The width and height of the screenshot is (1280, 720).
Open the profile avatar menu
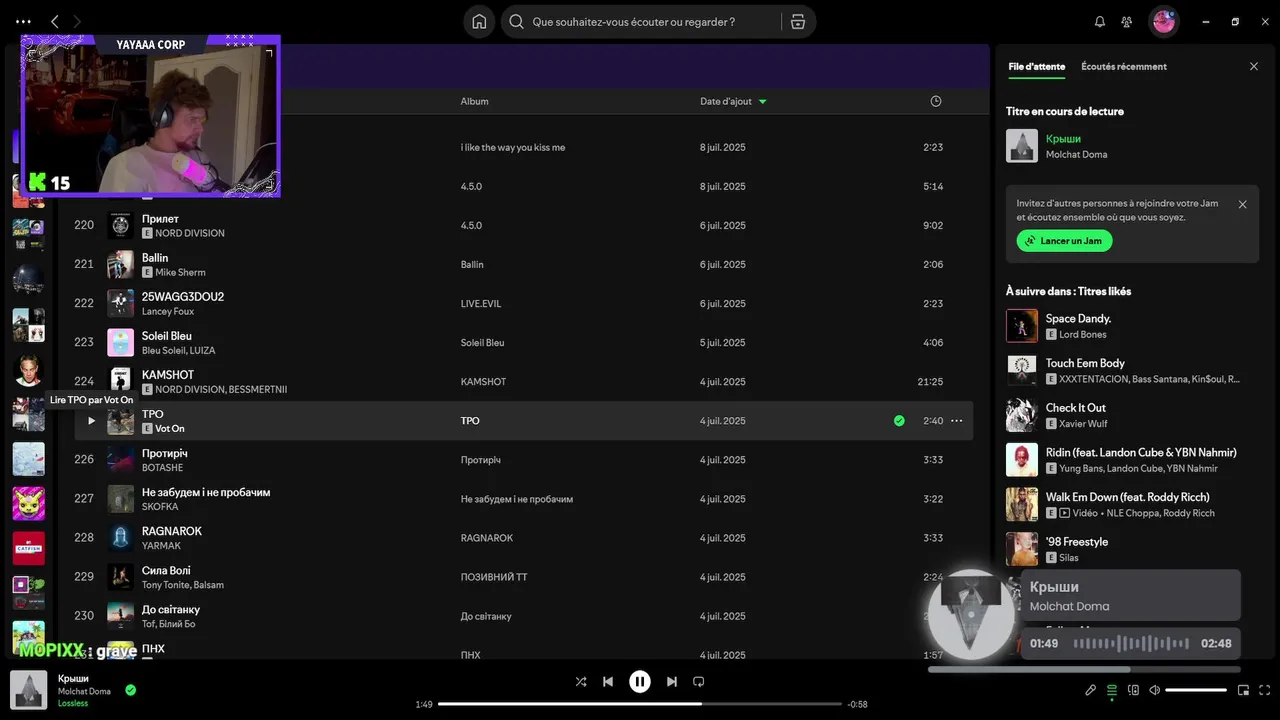click(x=1163, y=21)
